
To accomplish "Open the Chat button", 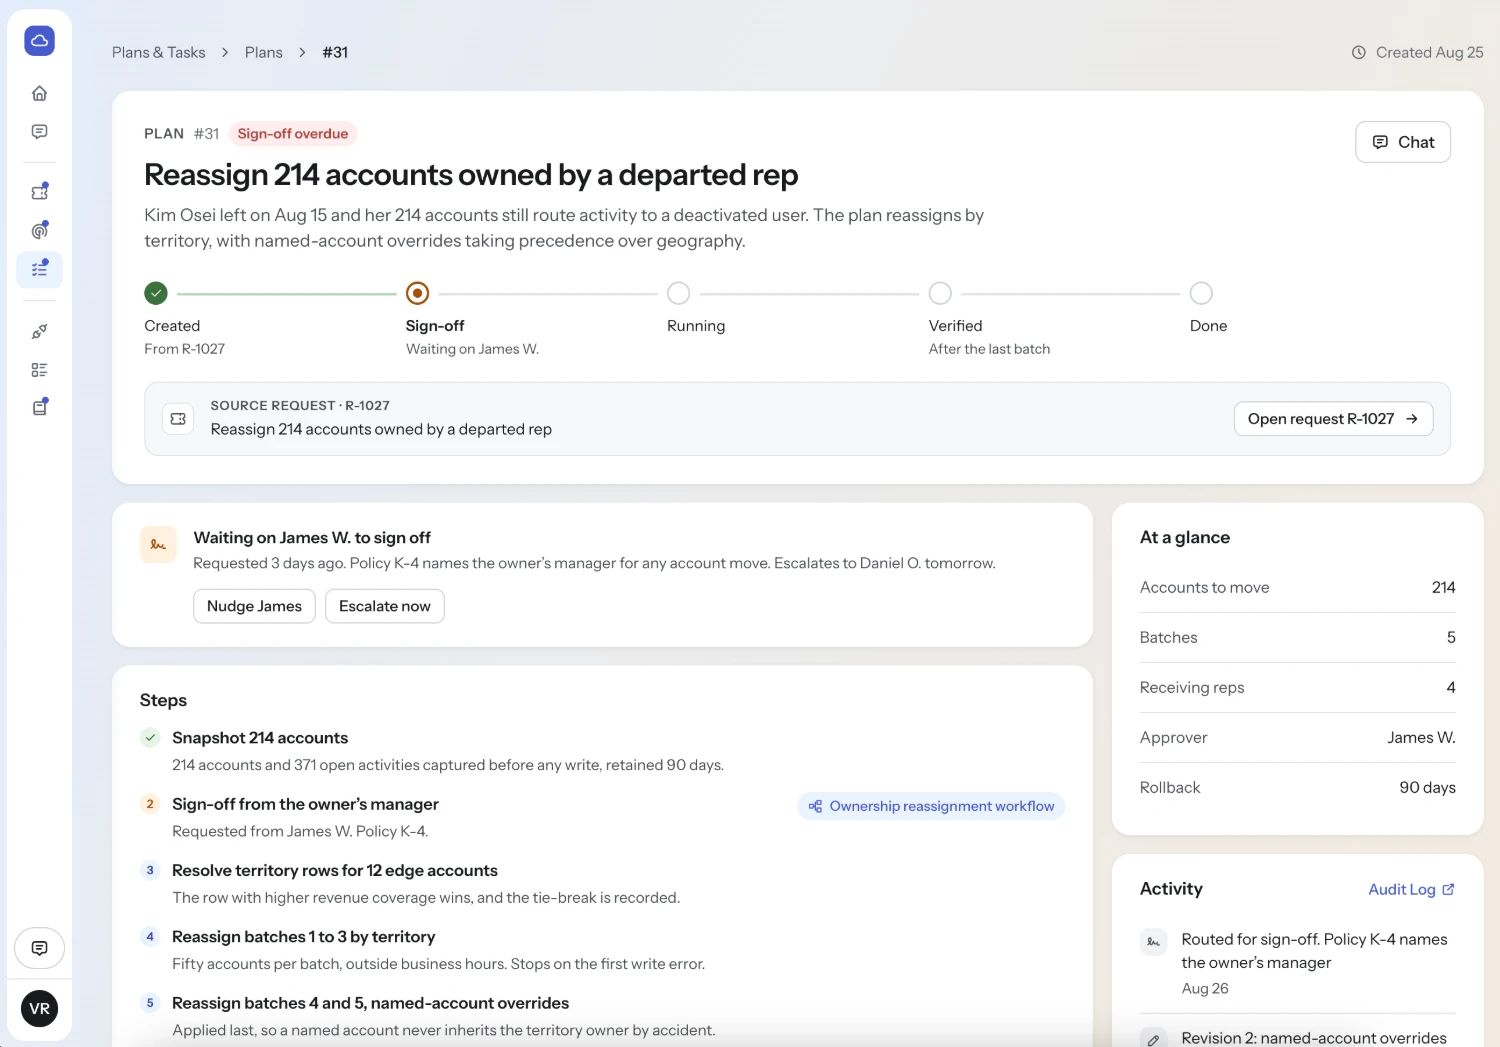I will 1403,142.
